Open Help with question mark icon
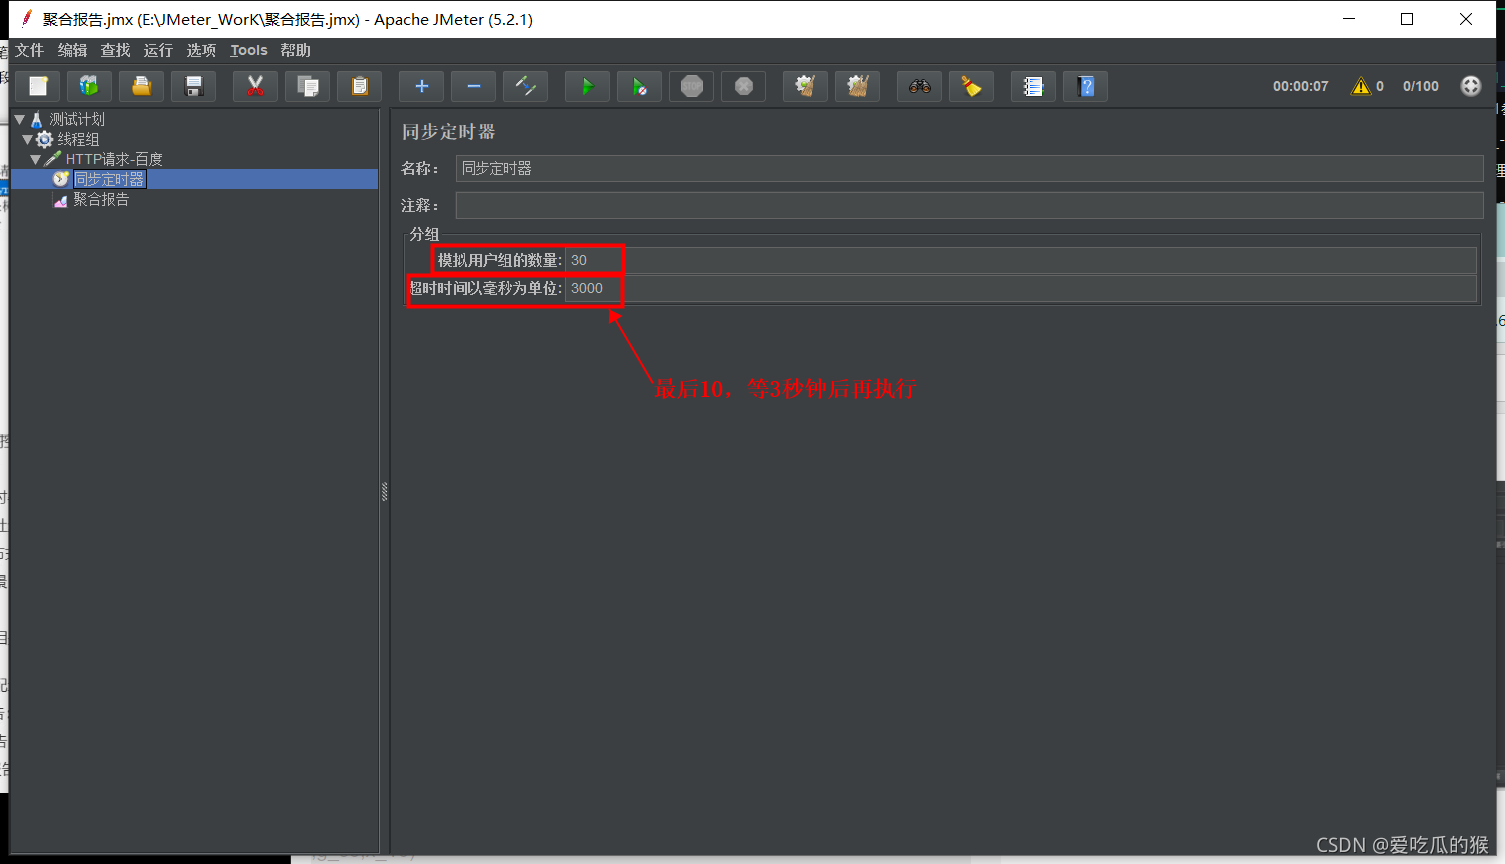The image size is (1505, 864). (x=1085, y=86)
